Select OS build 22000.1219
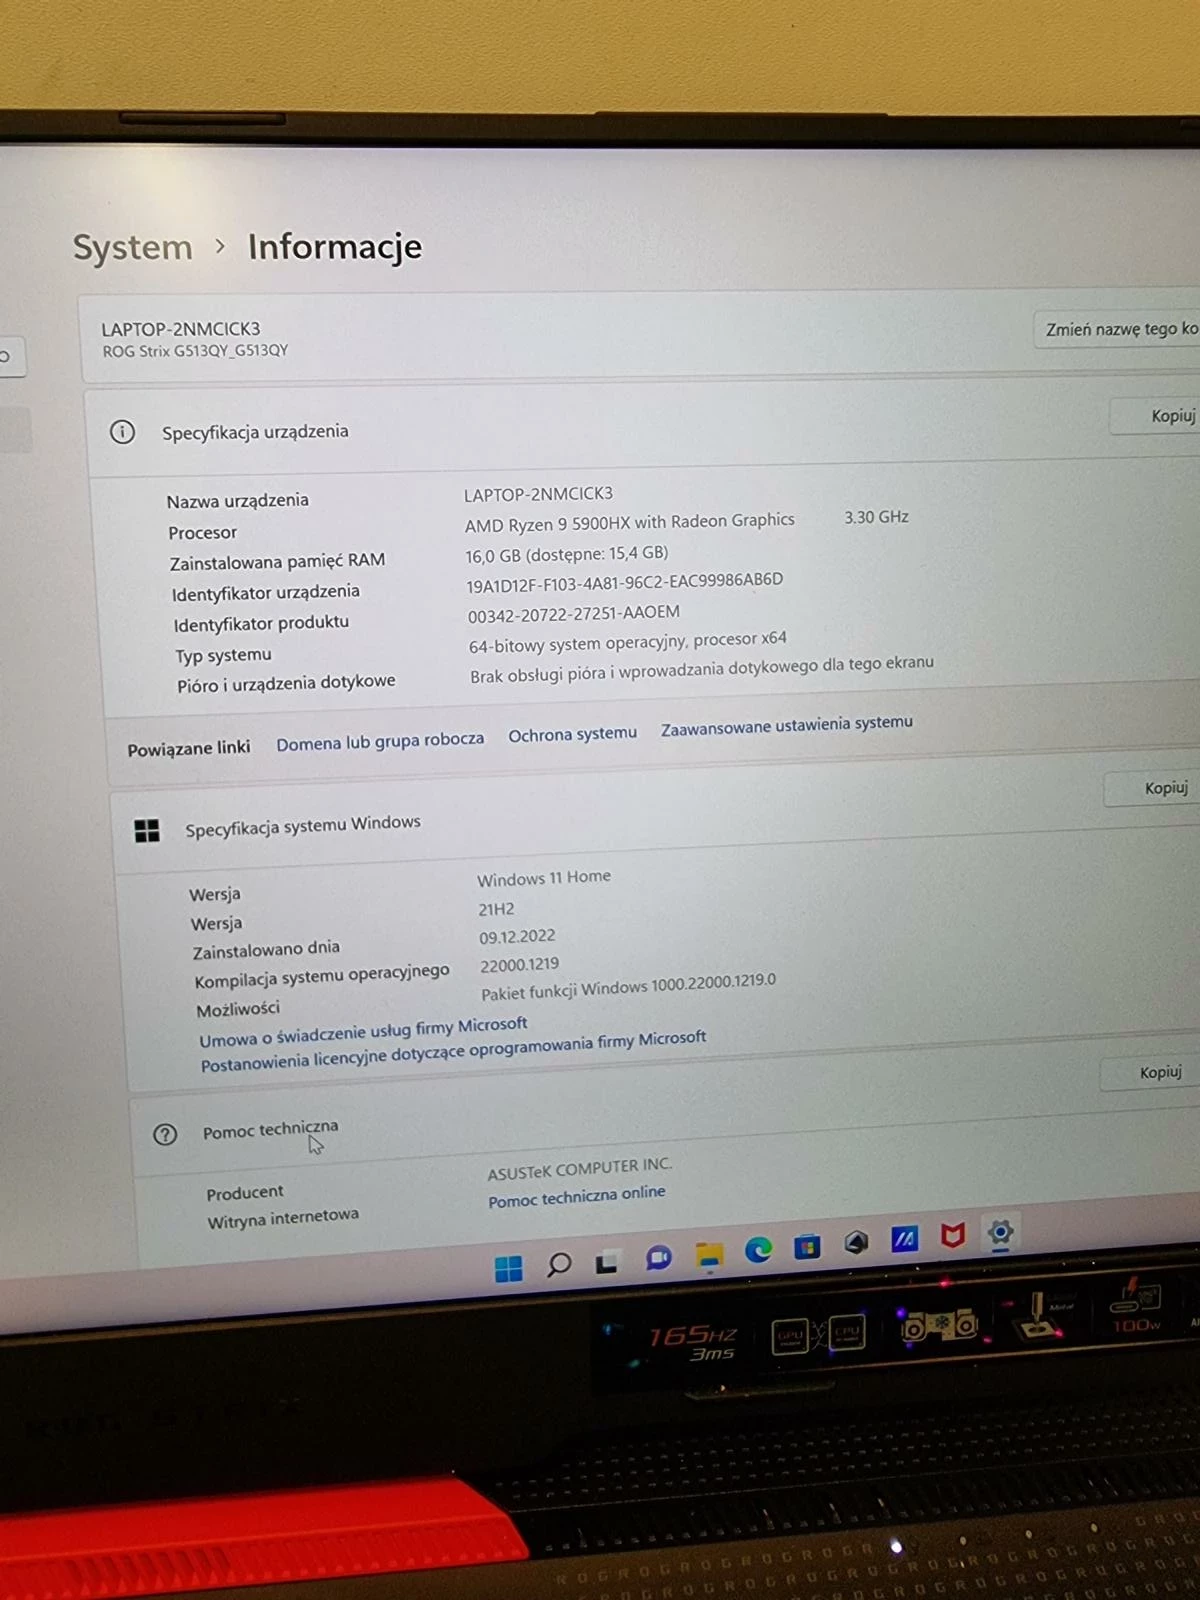This screenshot has height=1600, width=1200. pos(519,965)
